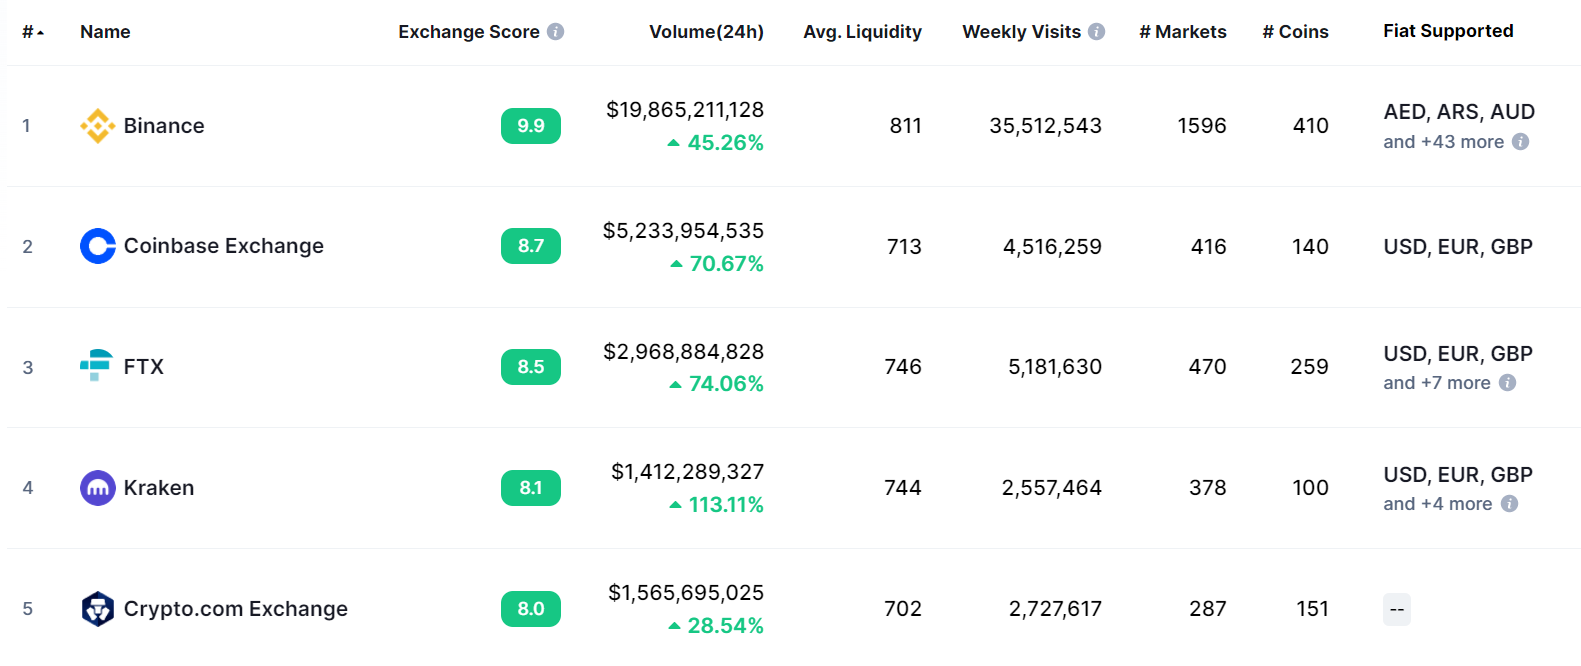The width and height of the screenshot is (1581, 666).
Task: Show FTX's +7 more fiat info icon
Action: point(1508,383)
